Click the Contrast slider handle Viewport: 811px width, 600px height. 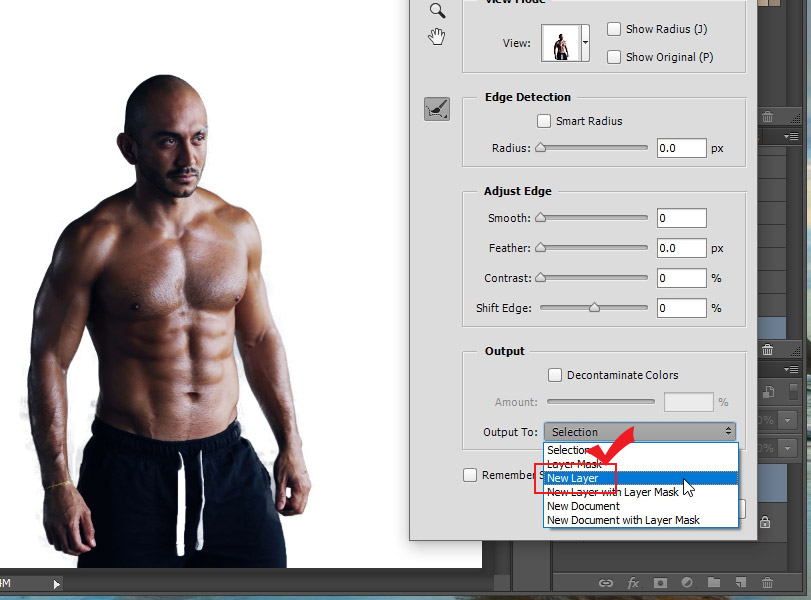(540, 278)
